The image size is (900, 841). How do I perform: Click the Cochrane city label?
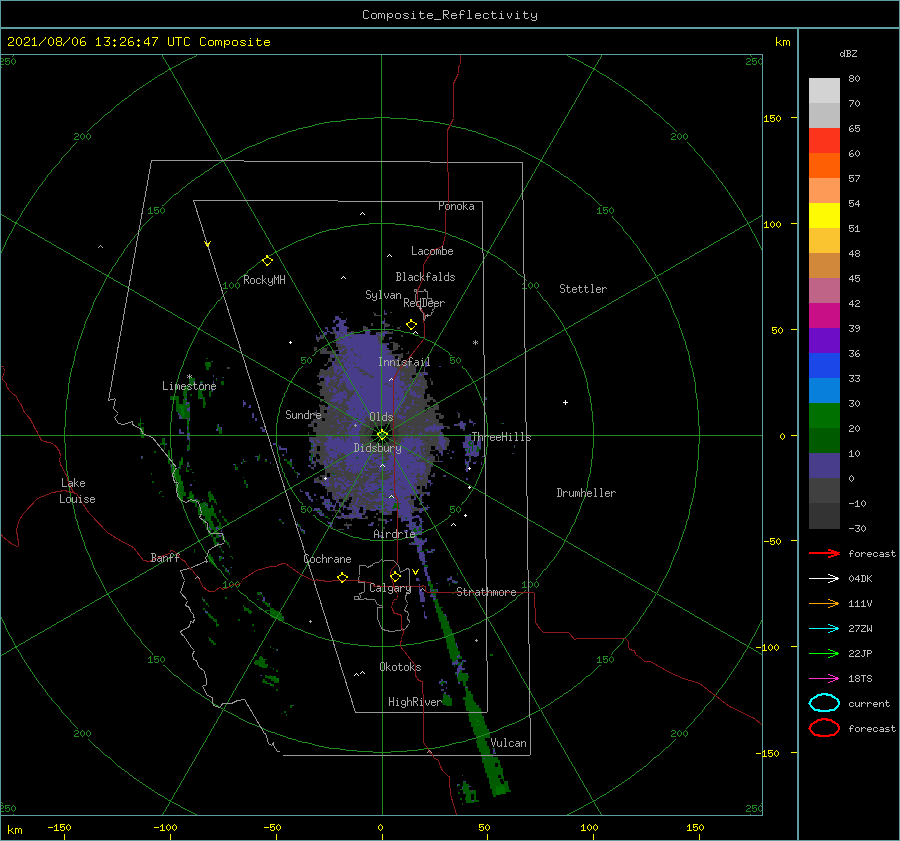tap(327, 559)
